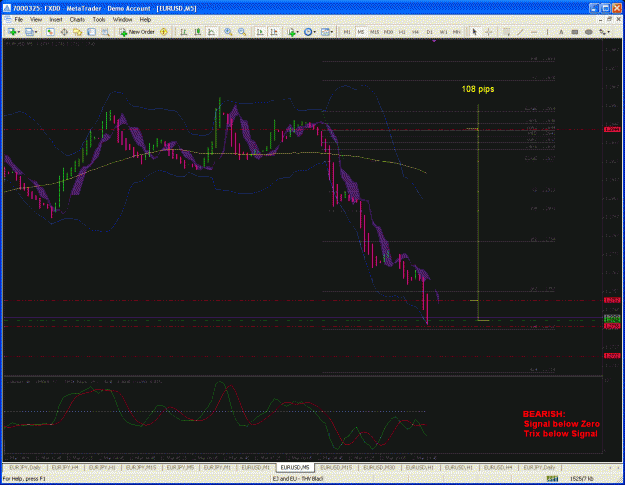The image size is (625, 485).
Task: Select the MN timeframe button
Action: coord(457,32)
